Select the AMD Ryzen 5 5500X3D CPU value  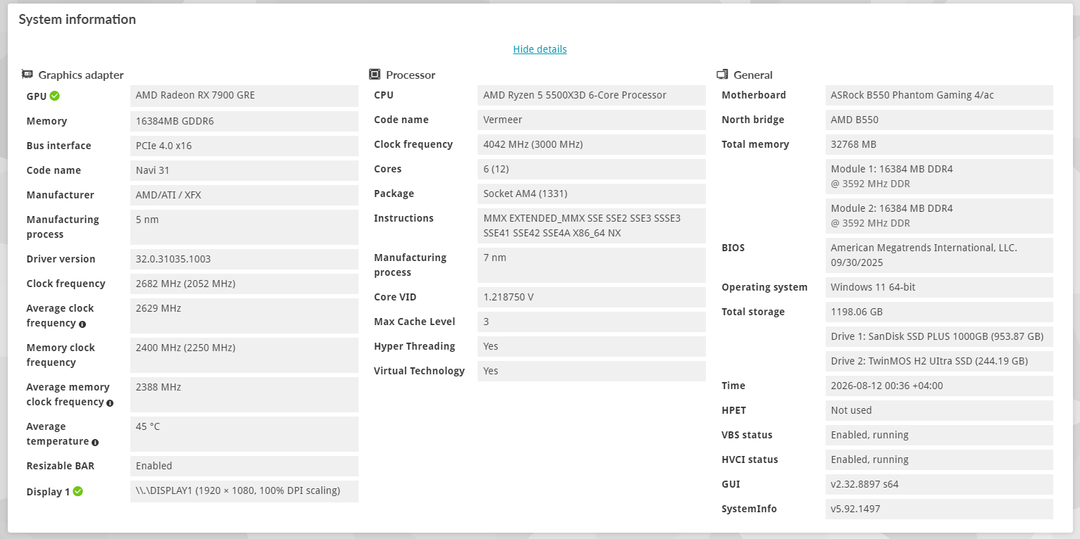click(x=592, y=95)
